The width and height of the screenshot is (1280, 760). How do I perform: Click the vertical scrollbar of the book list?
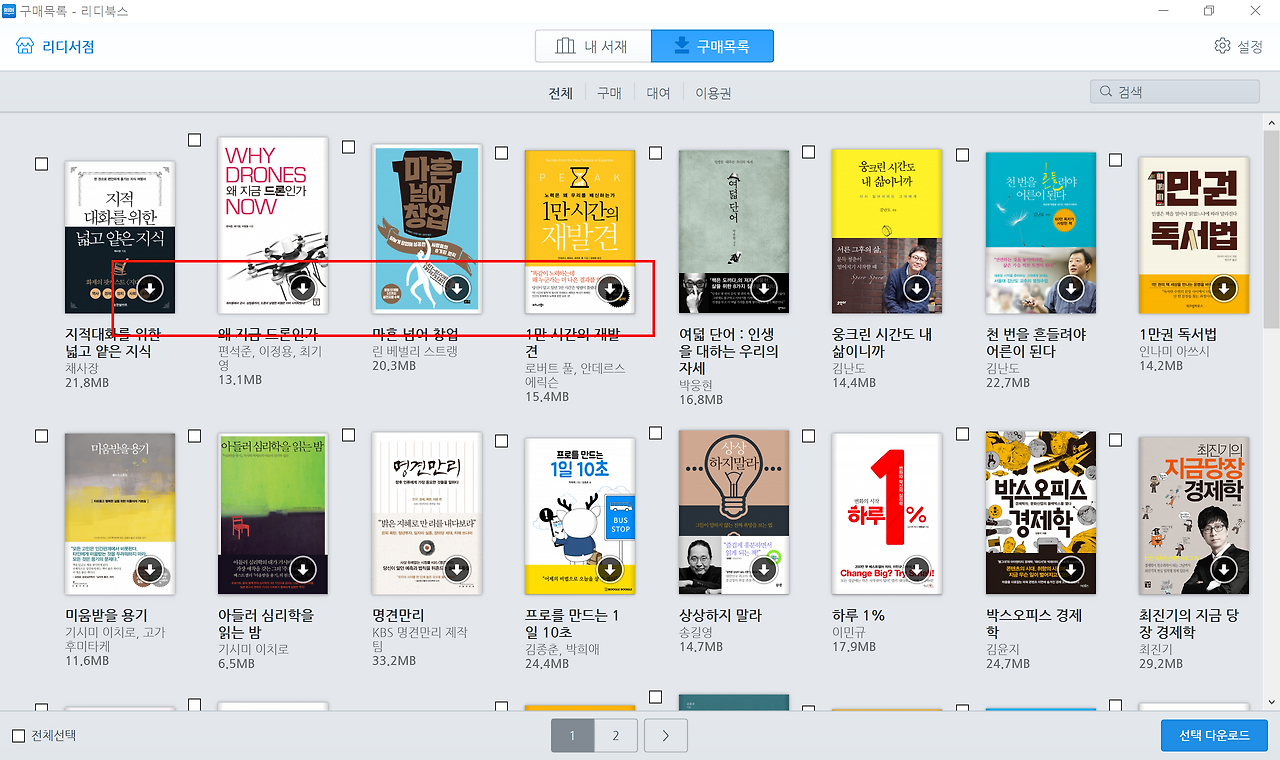pos(1271,229)
